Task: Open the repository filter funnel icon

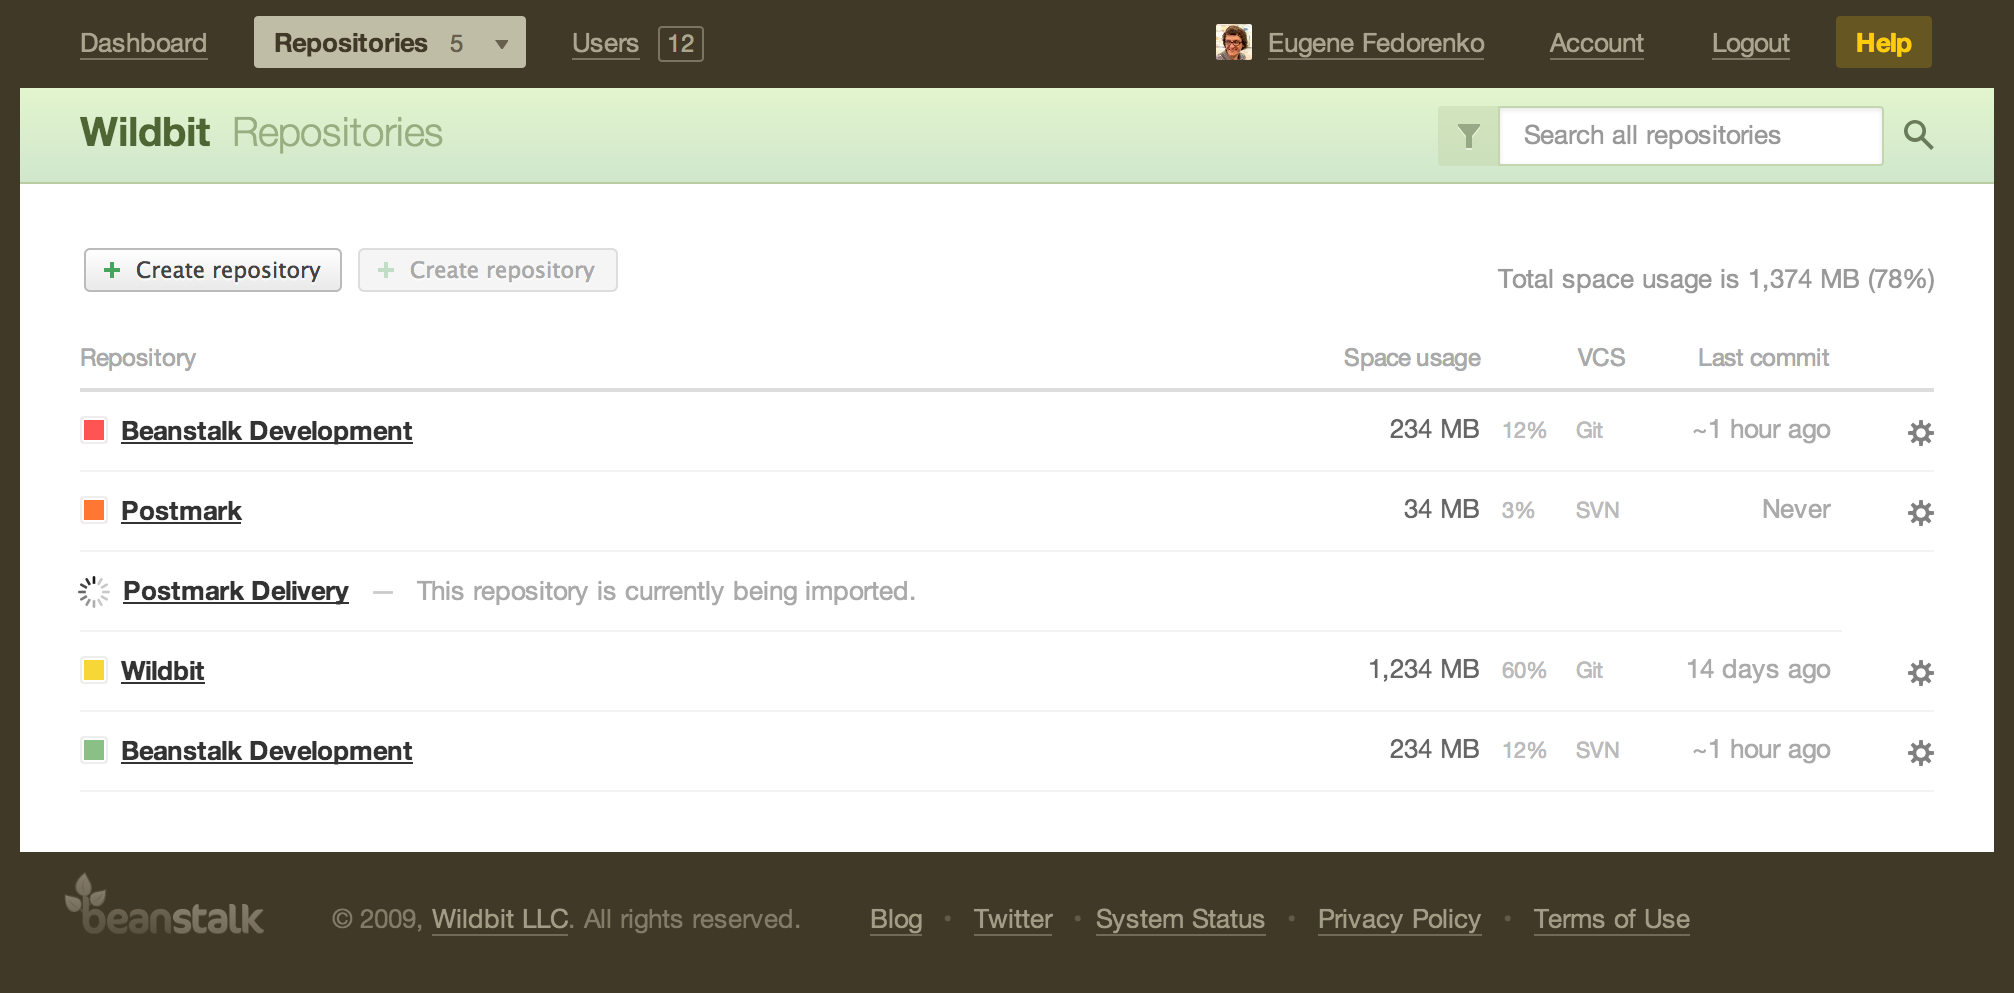Action: click(1468, 136)
